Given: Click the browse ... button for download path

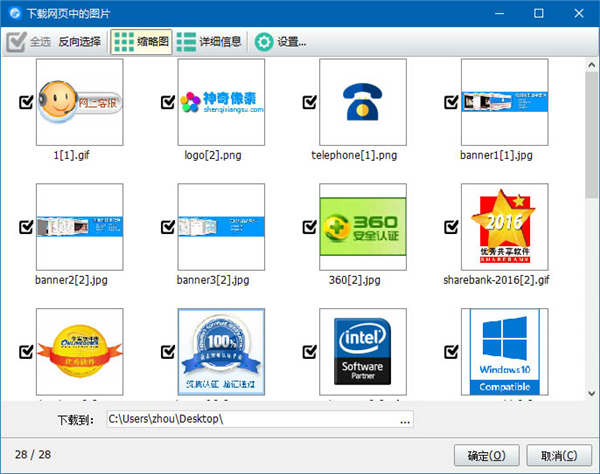Looking at the screenshot, I should click(x=405, y=419).
